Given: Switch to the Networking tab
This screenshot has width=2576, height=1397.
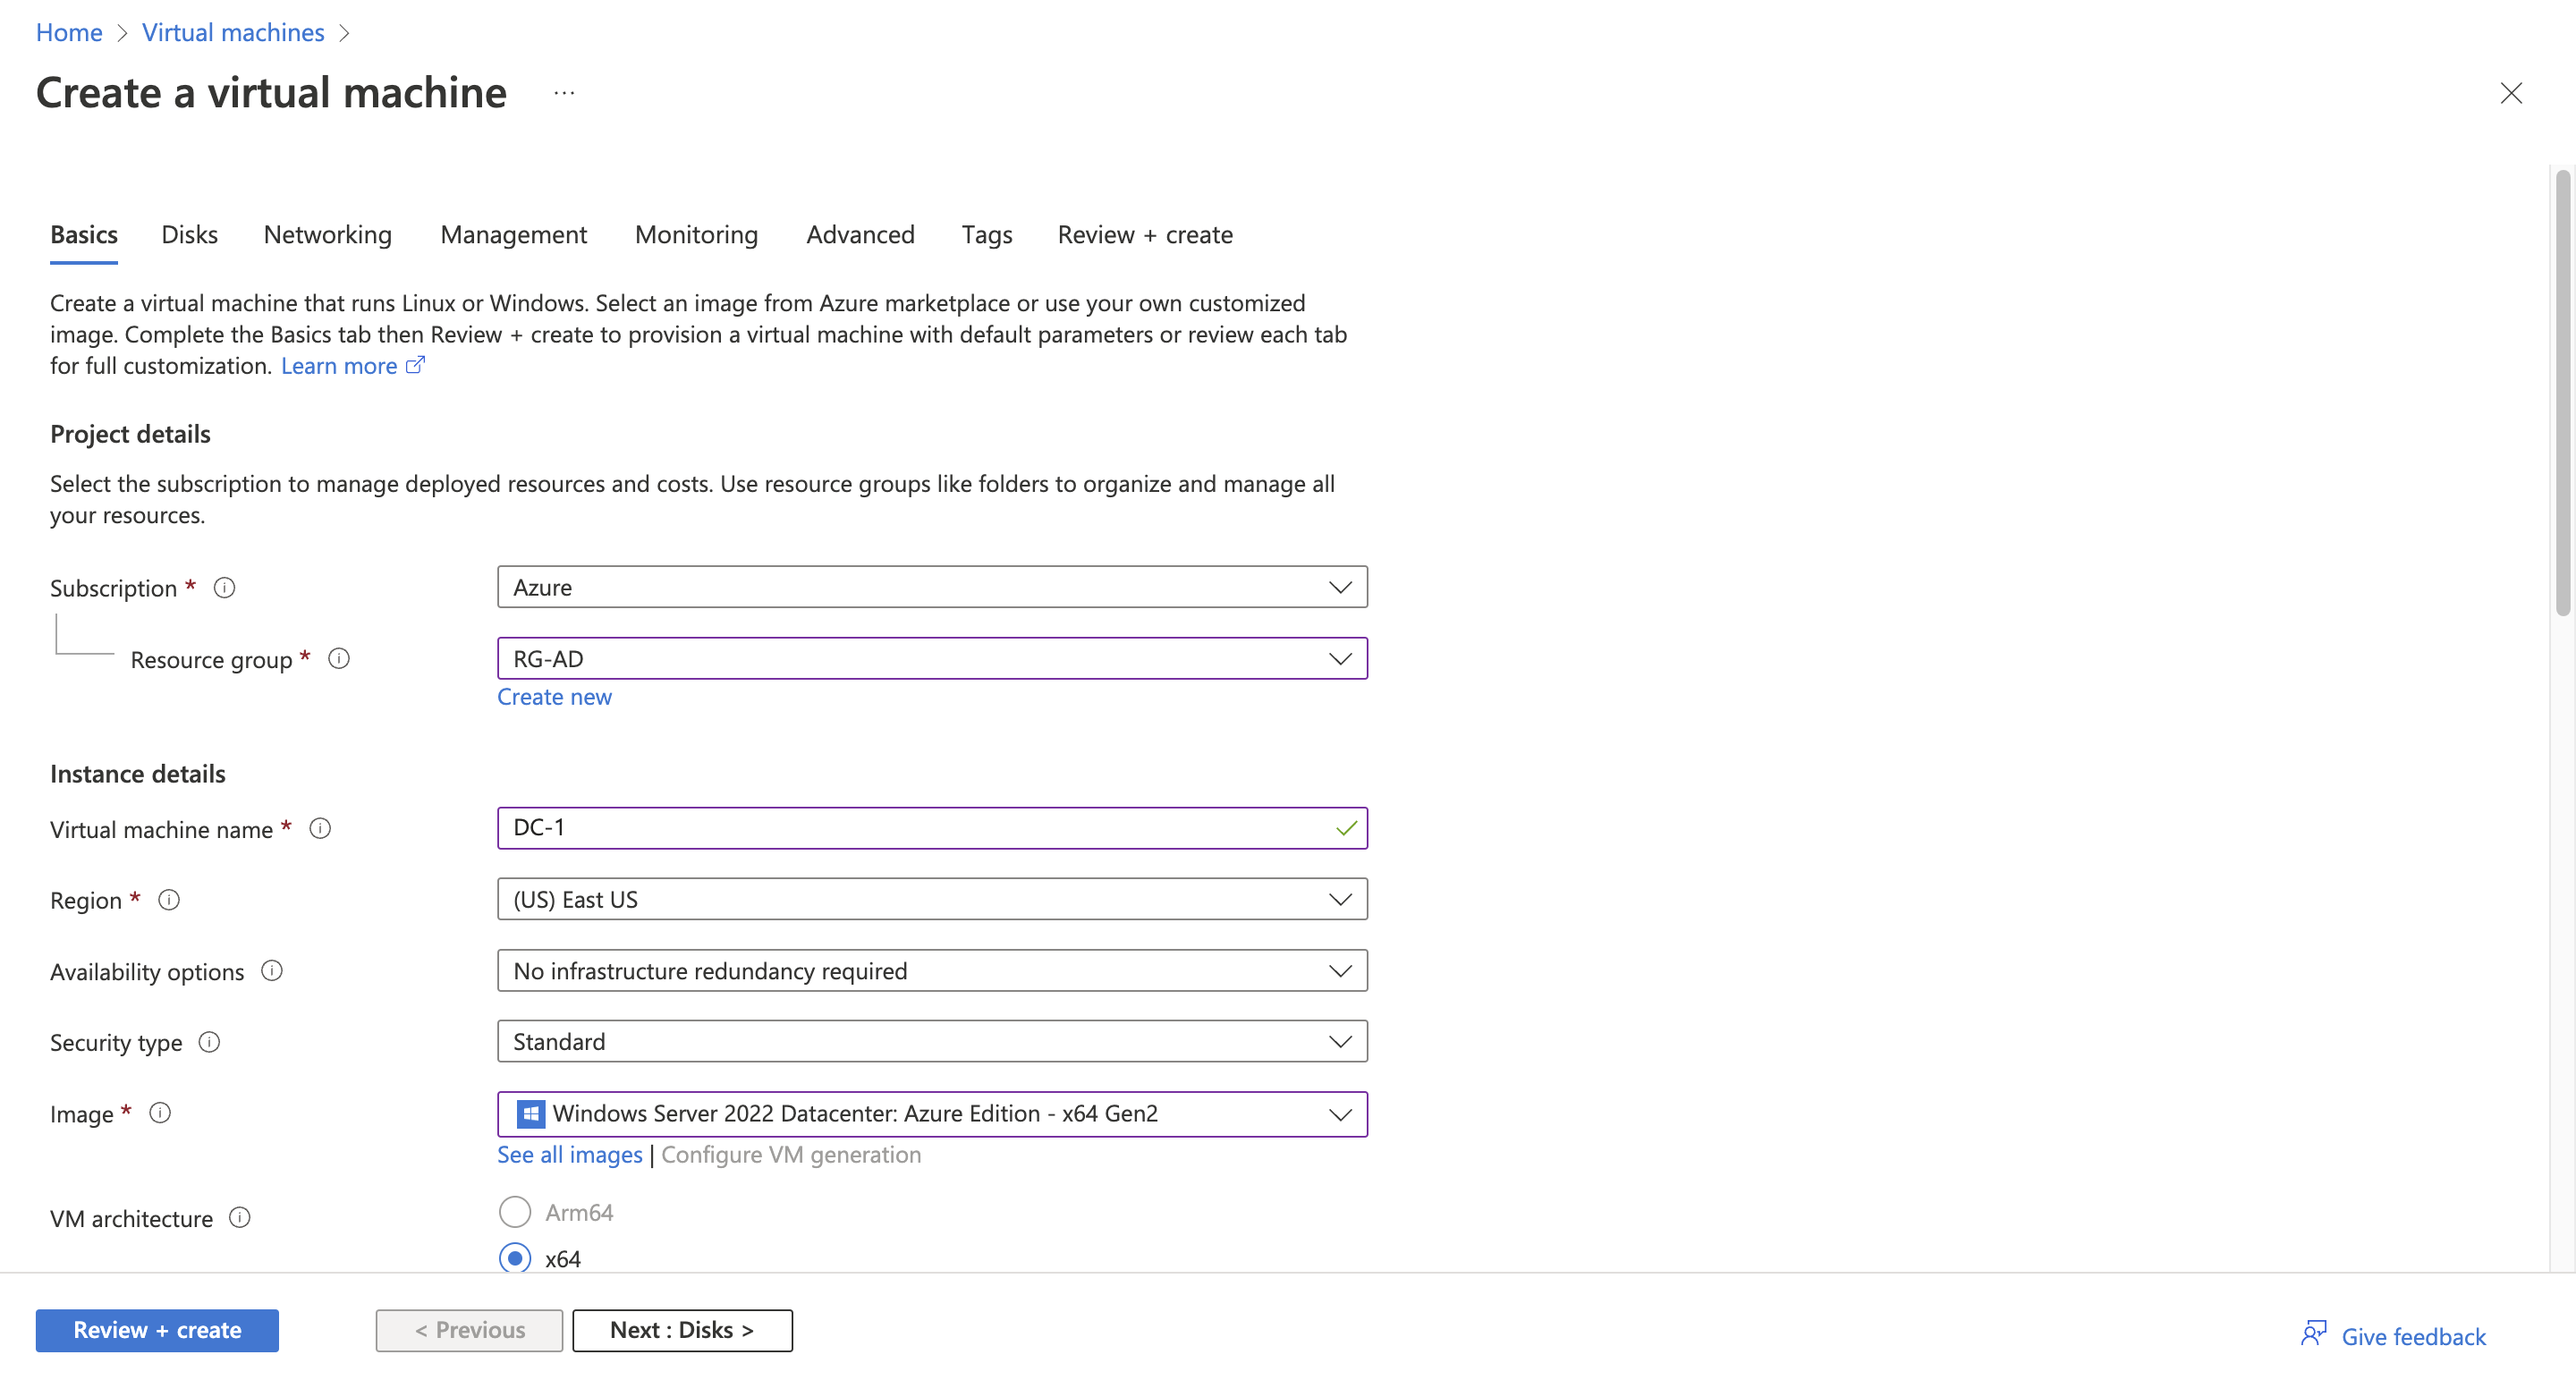Looking at the screenshot, I should pyautogui.click(x=326, y=234).
